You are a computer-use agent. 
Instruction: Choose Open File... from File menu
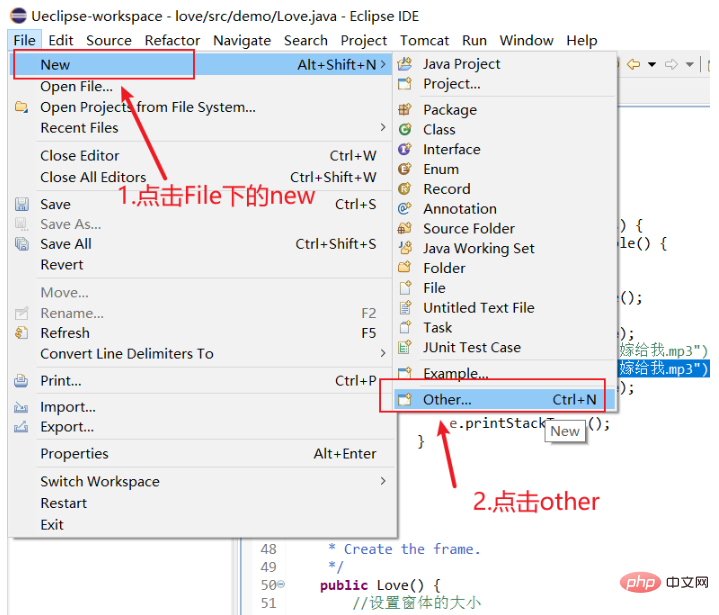click(202, 86)
